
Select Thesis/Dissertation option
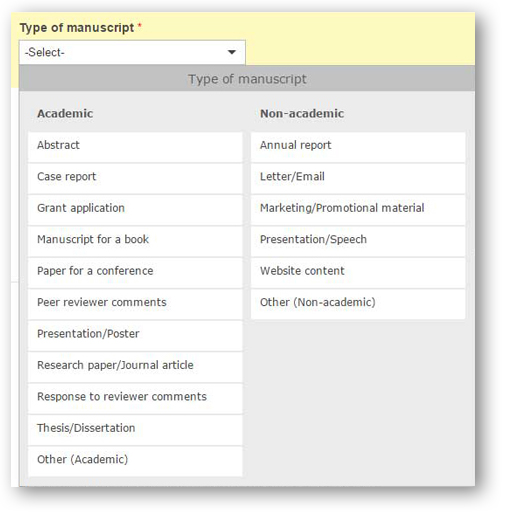tap(135, 430)
